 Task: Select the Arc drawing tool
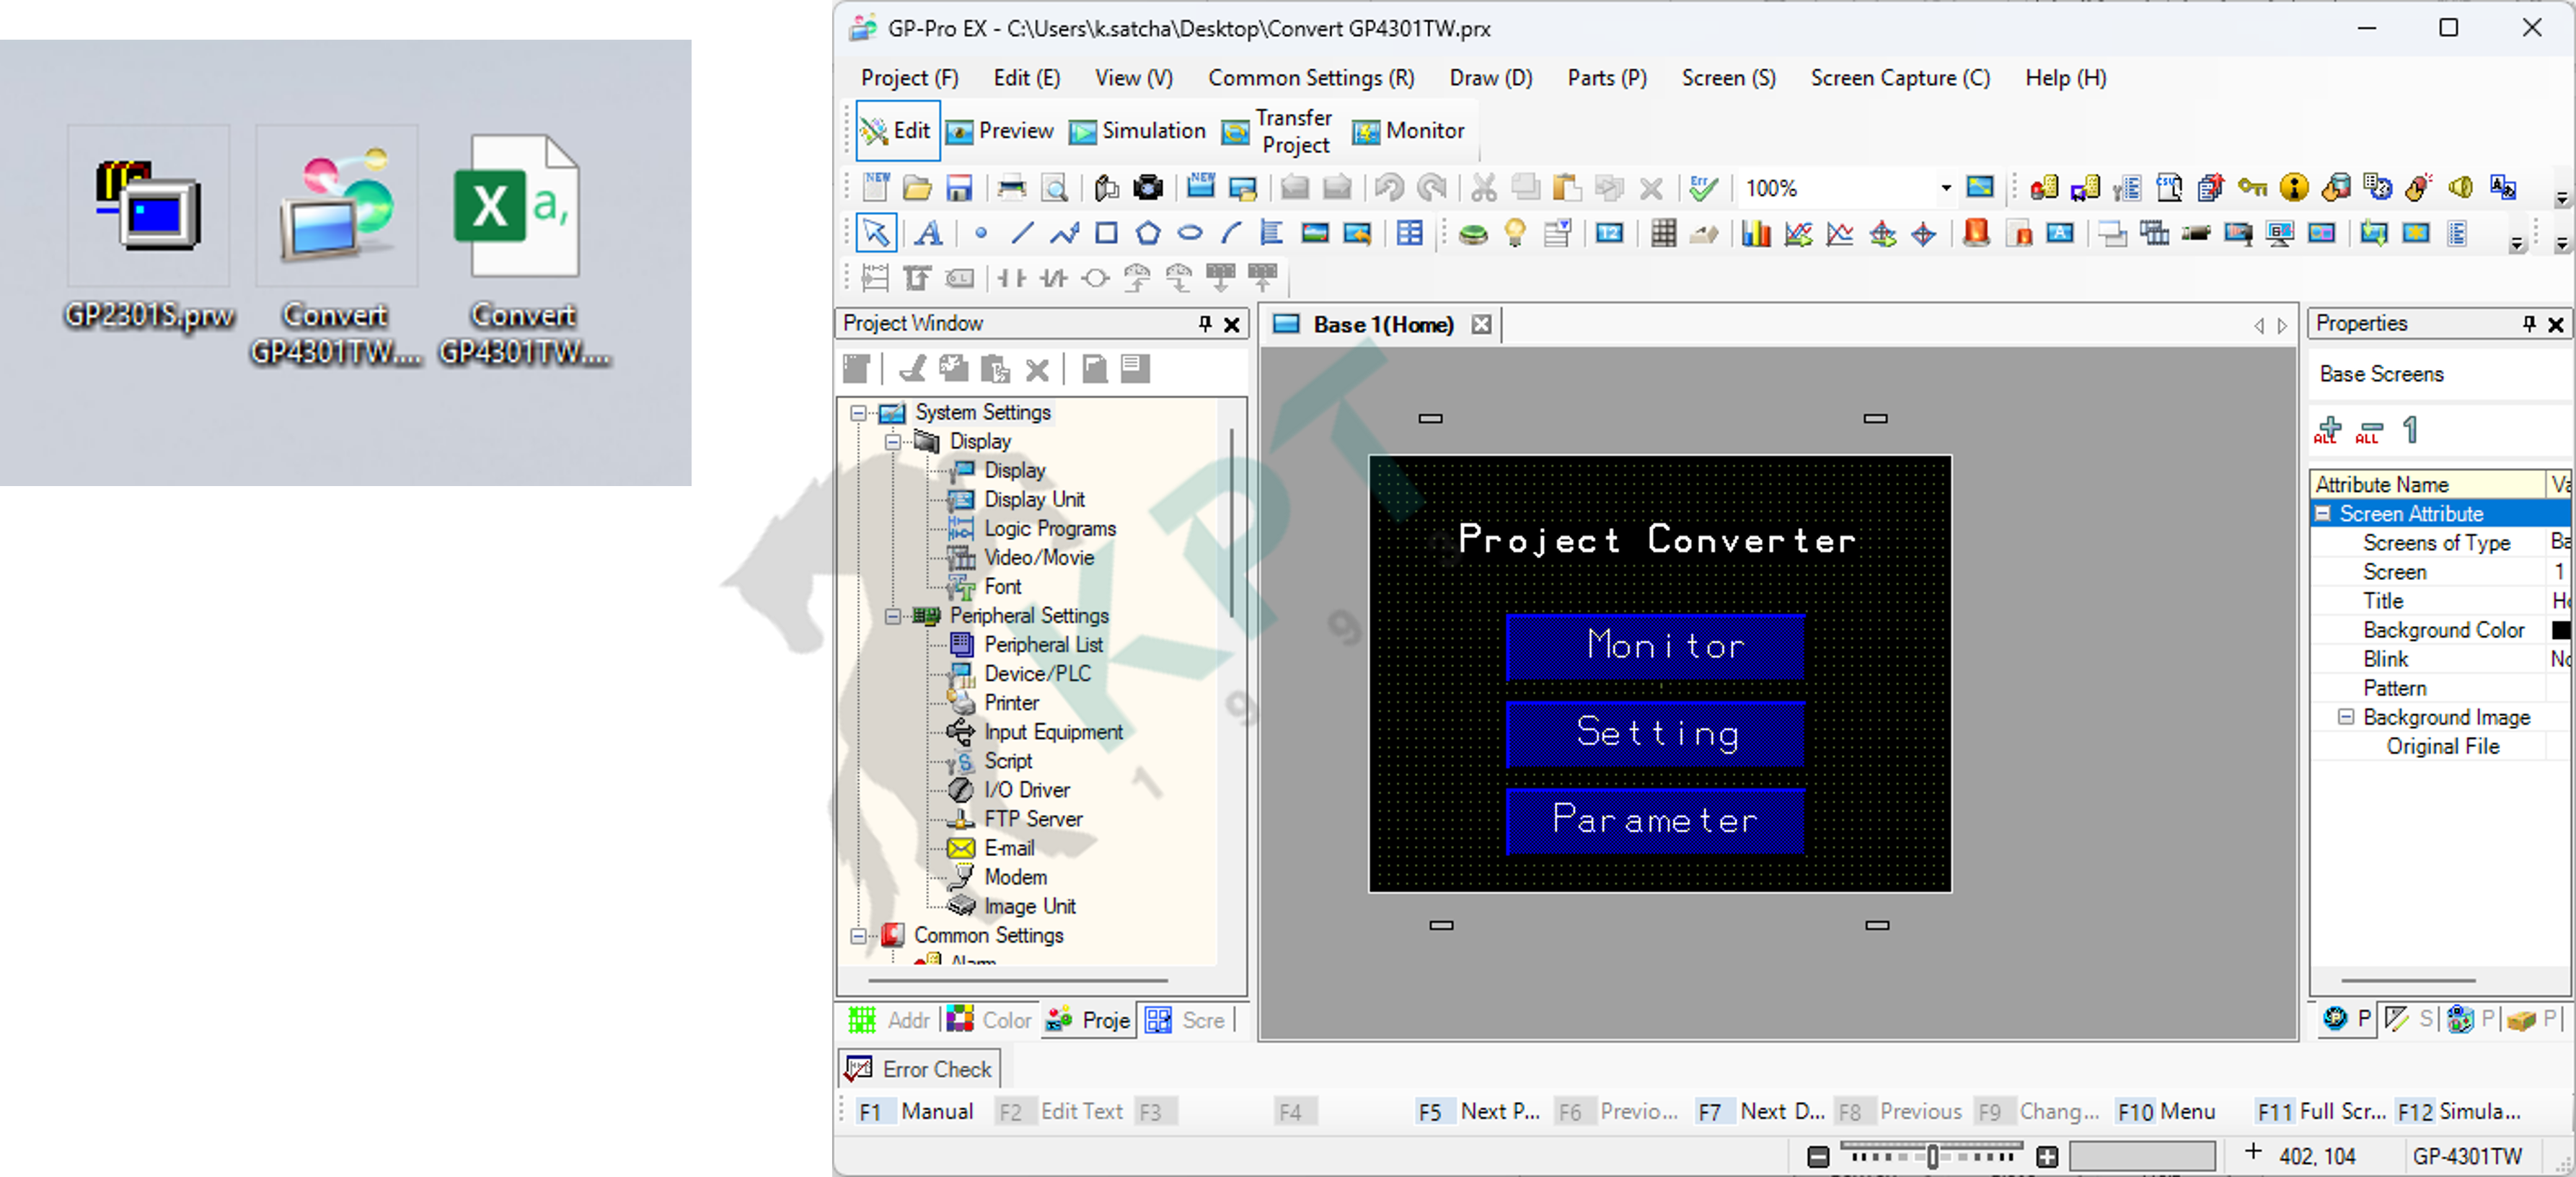coord(1231,233)
